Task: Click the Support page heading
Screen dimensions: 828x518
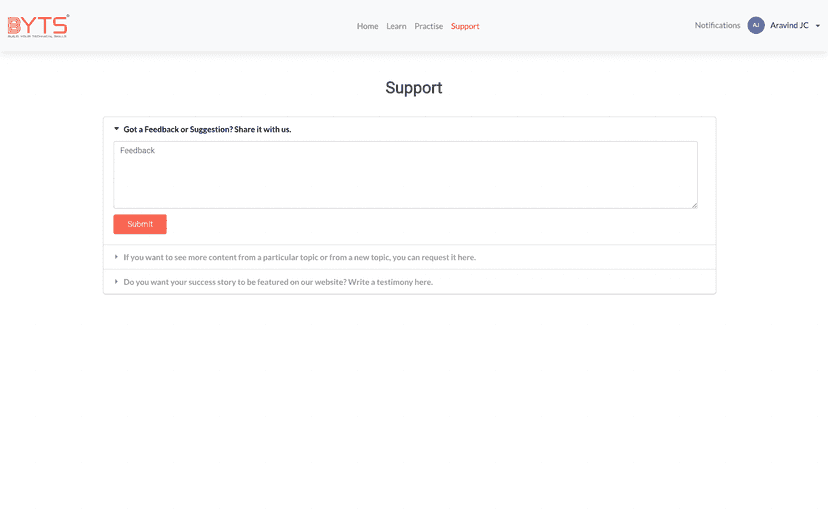Action: [413, 88]
